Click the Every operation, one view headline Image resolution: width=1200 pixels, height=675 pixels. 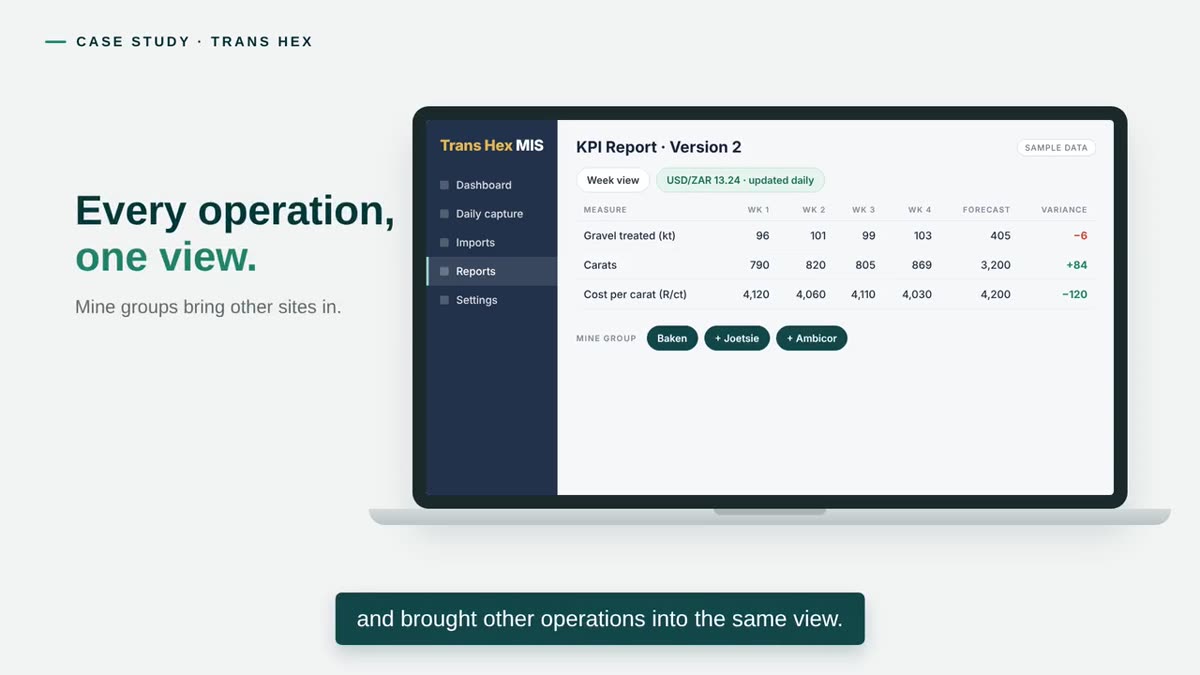pyautogui.click(x=235, y=234)
